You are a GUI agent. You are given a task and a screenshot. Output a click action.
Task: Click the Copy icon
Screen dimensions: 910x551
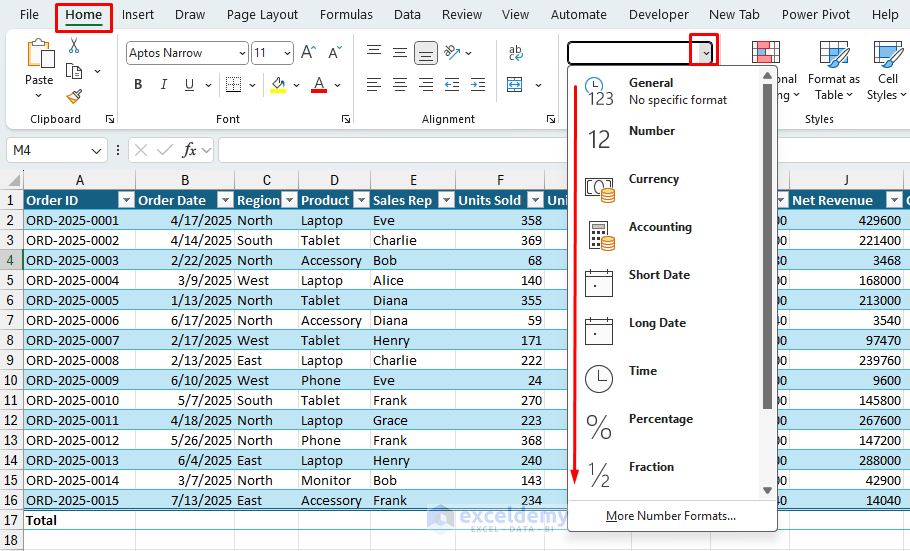(74, 71)
